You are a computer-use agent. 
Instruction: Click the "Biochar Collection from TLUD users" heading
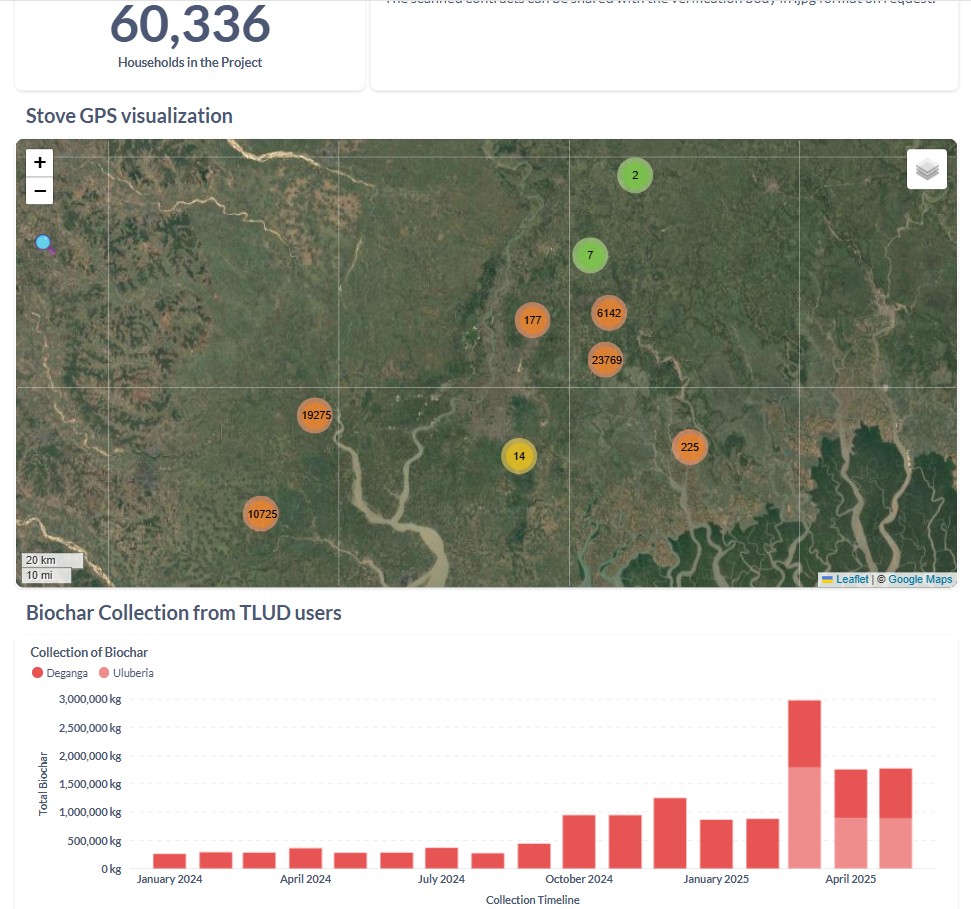[184, 612]
